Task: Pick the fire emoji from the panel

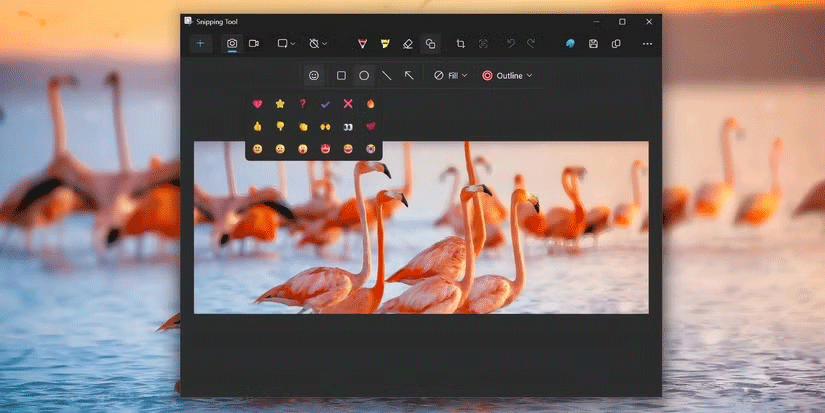Action: (x=371, y=103)
